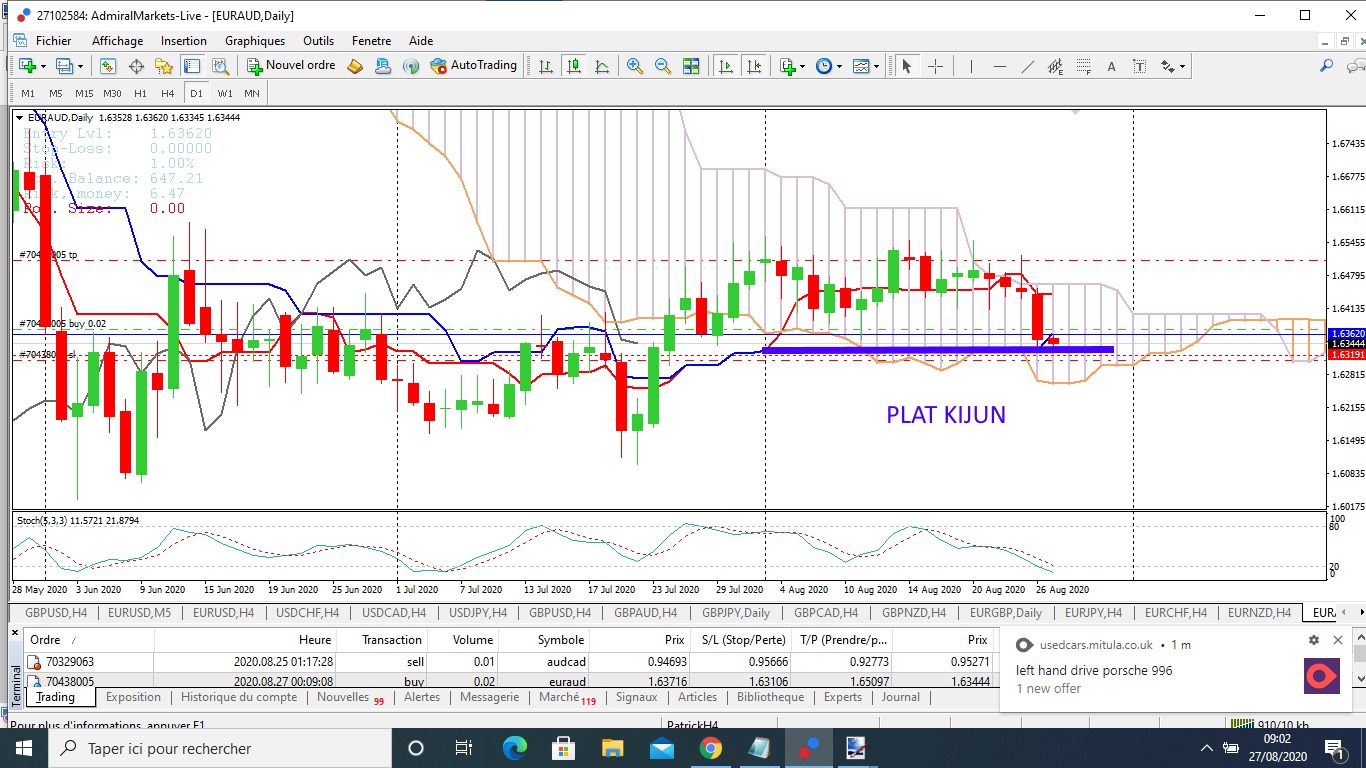The width and height of the screenshot is (1366, 768).
Task: Click the Nouvel ordre button
Action: click(291, 66)
